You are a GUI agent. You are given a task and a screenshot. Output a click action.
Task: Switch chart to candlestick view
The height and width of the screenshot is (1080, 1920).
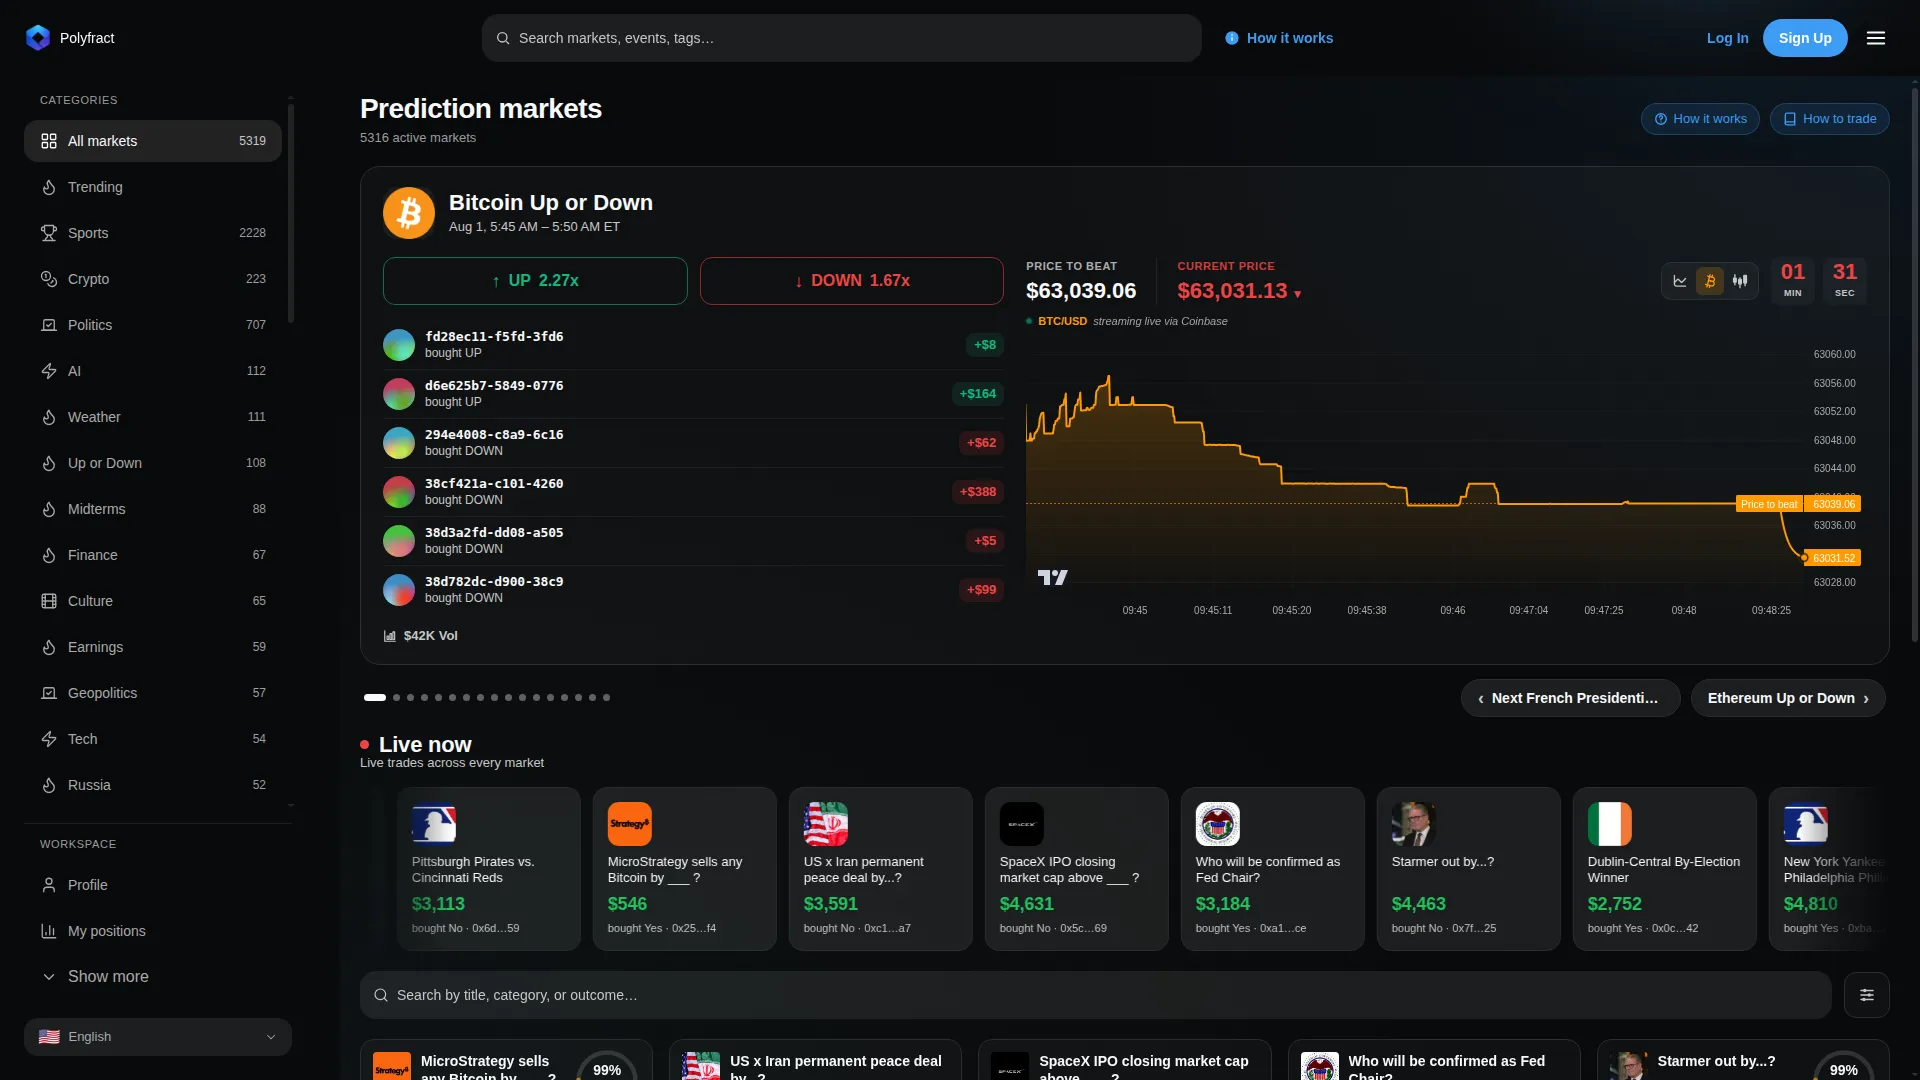tap(1740, 281)
